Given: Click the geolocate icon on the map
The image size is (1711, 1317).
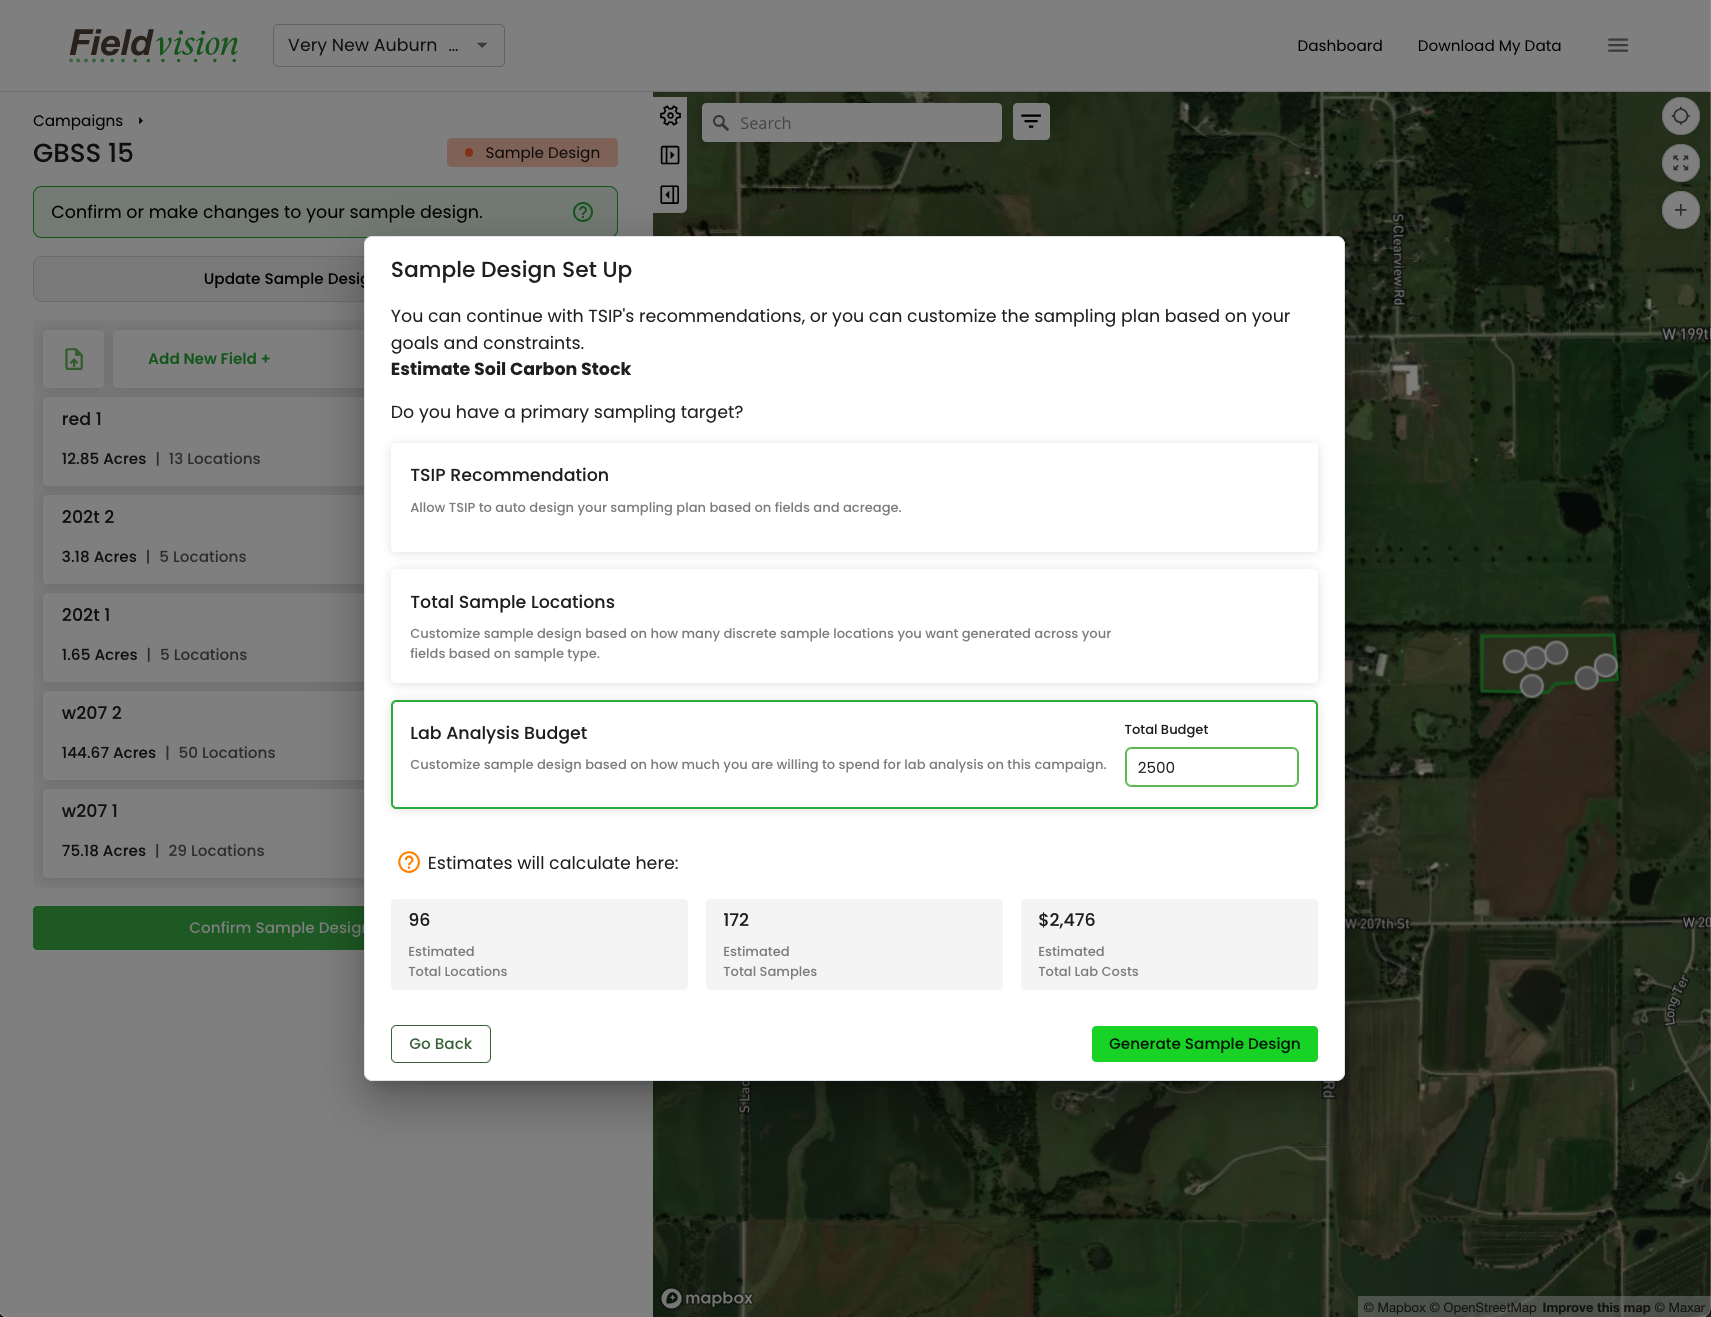Looking at the screenshot, I should coord(1680,115).
